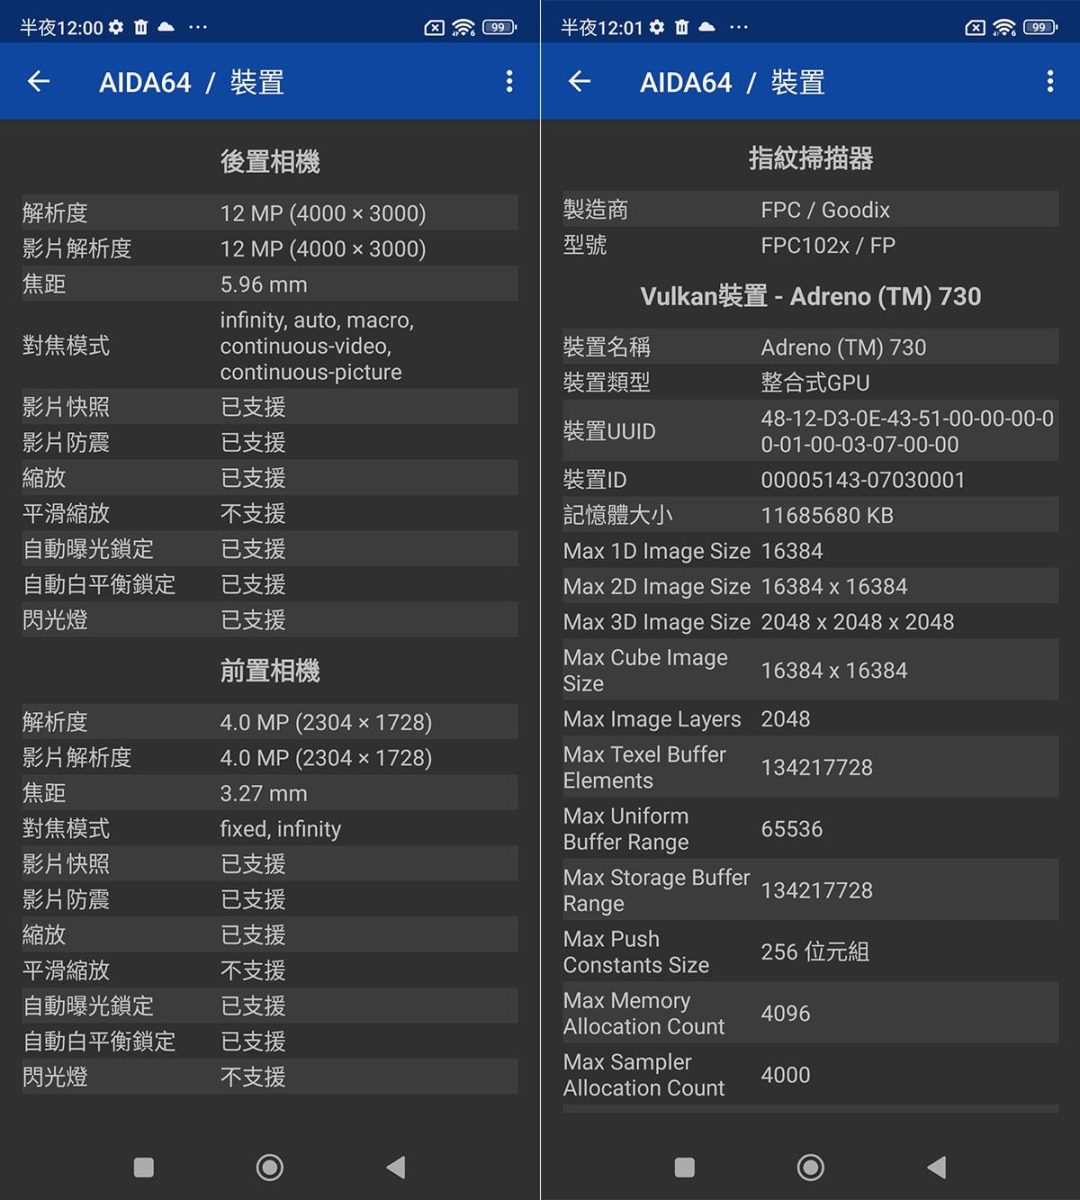Select the Max Sampler Allocation Count 4000 row
Screen dimensions: 1080x1200
[811, 1075]
